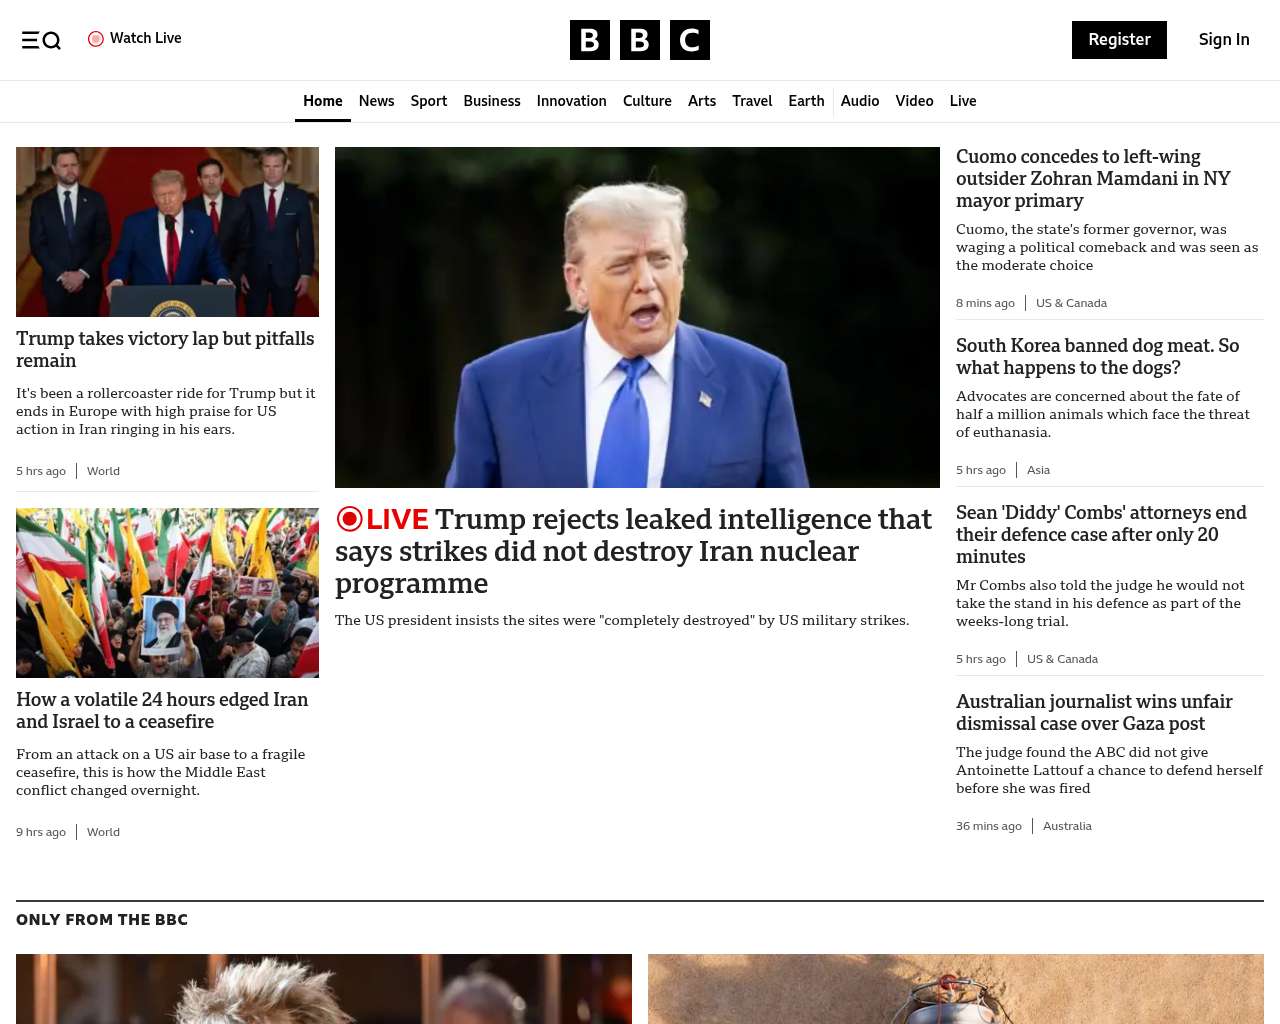Click the Australia category tag

click(1067, 826)
